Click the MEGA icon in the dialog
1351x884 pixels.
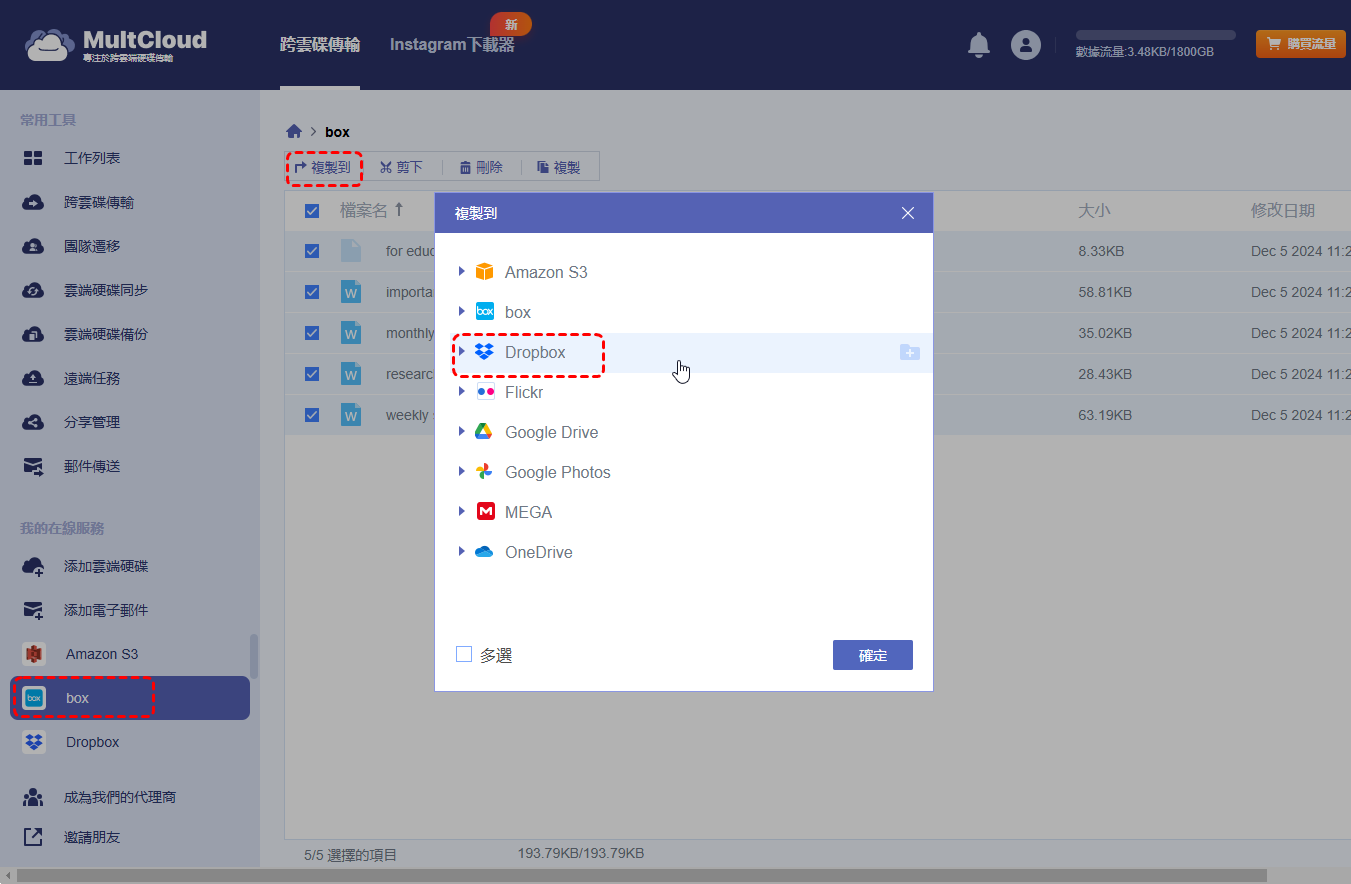point(485,512)
